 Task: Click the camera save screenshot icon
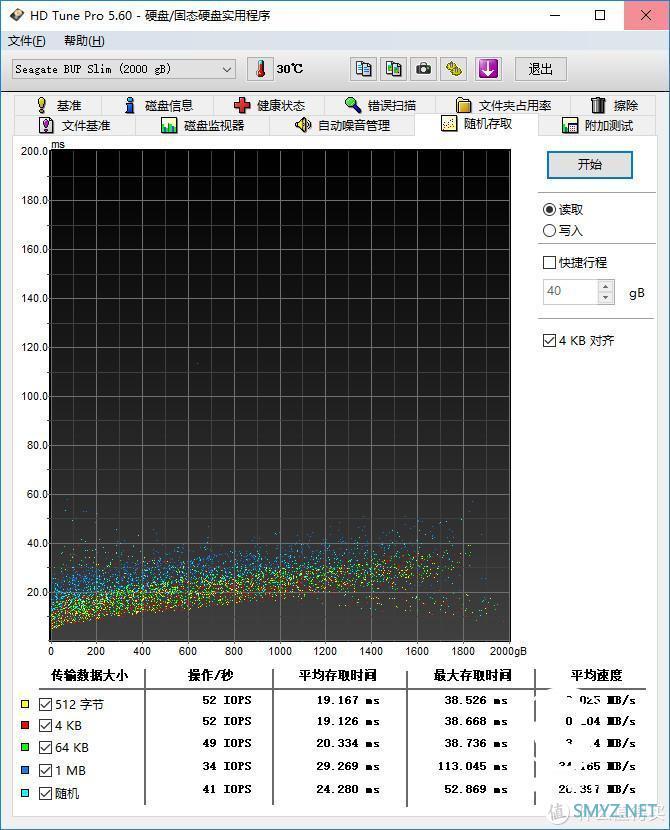(x=423, y=69)
